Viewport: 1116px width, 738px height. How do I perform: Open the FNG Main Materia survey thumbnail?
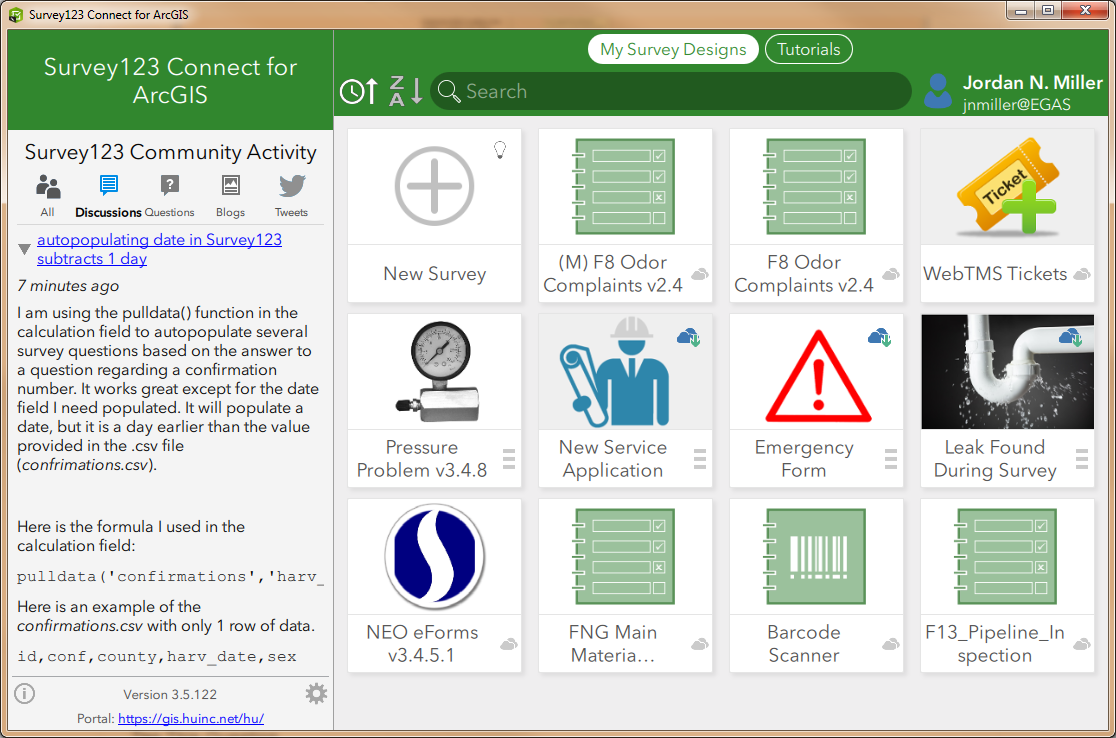[x=625, y=557]
